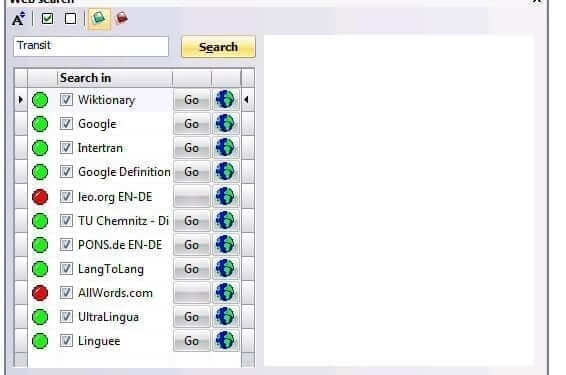
Task: Click Go button for Linguee
Action: tap(192, 341)
